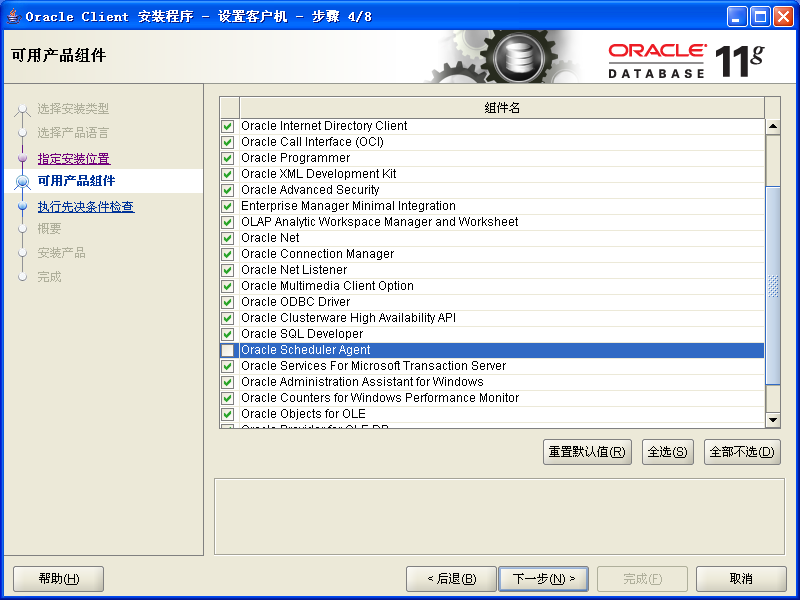Screen dimensions: 800x600
Task: Check the Oracle Scheduler Agent checkbox
Action: click(x=228, y=350)
